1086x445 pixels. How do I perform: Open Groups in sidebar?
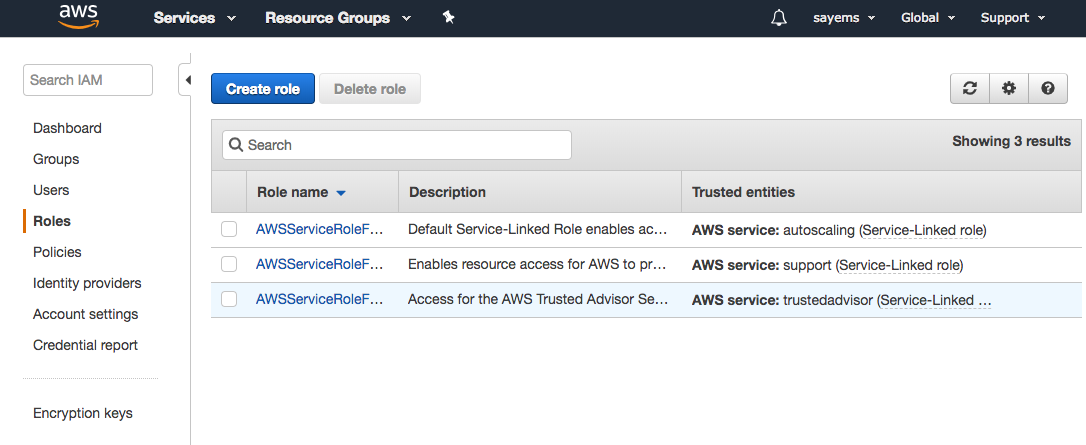coord(56,159)
